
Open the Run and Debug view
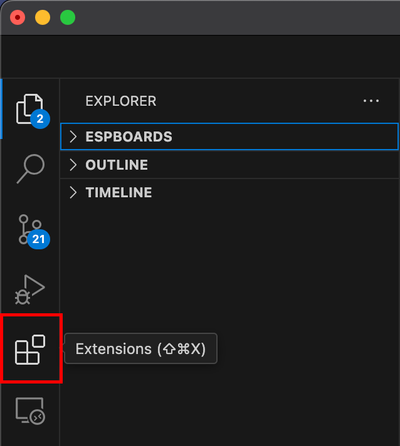point(30,289)
